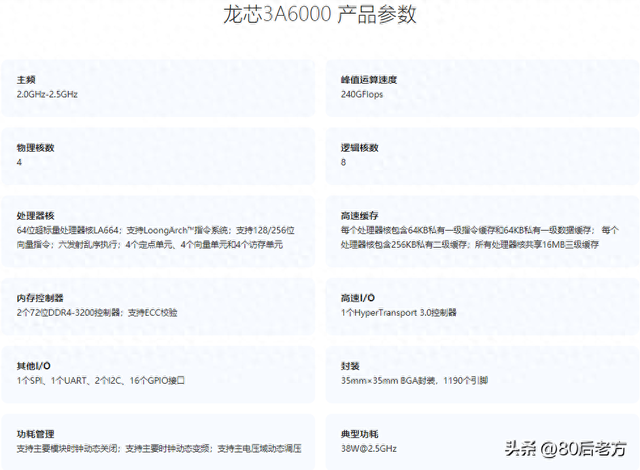
Task: Select the 逻辑核数 label
Action: tap(360, 148)
